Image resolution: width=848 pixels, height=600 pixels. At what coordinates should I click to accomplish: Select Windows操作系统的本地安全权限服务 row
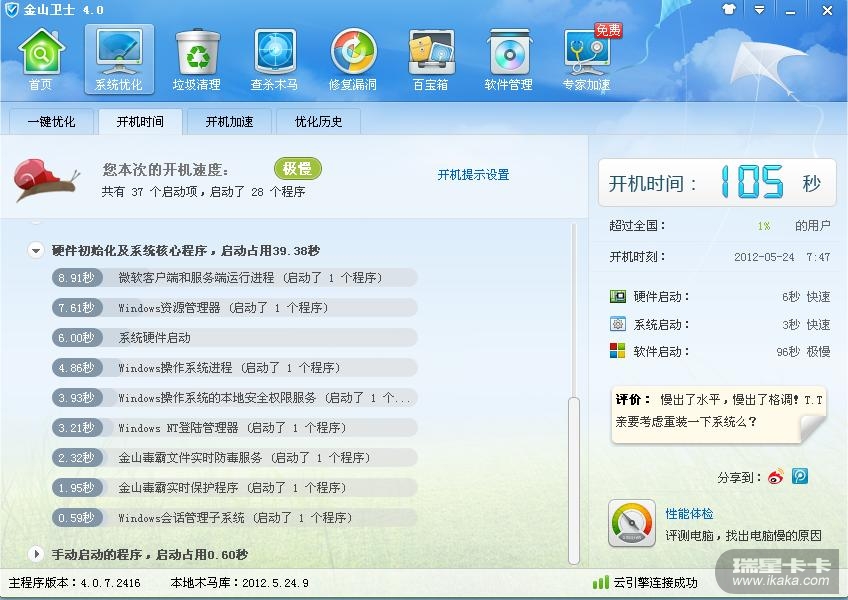[235, 398]
